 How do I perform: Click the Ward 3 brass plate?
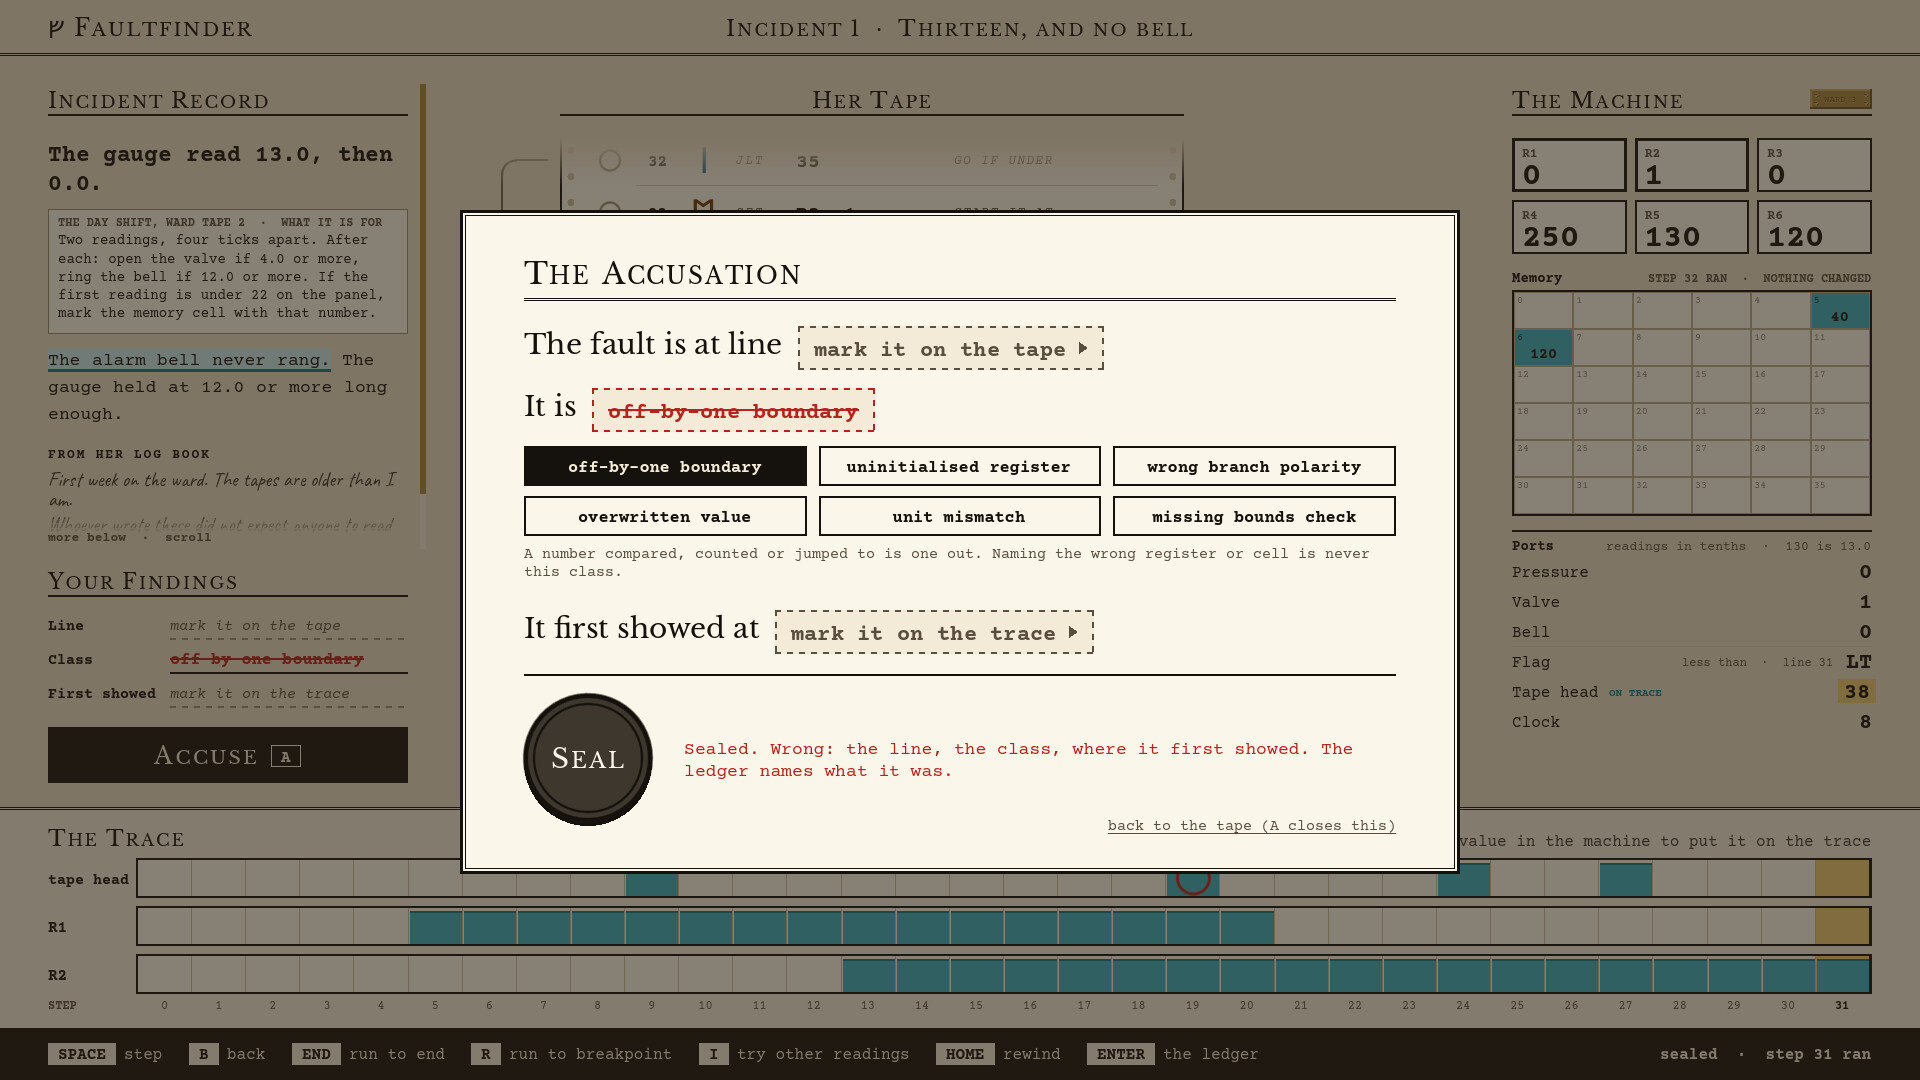click(x=1840, y=99)
